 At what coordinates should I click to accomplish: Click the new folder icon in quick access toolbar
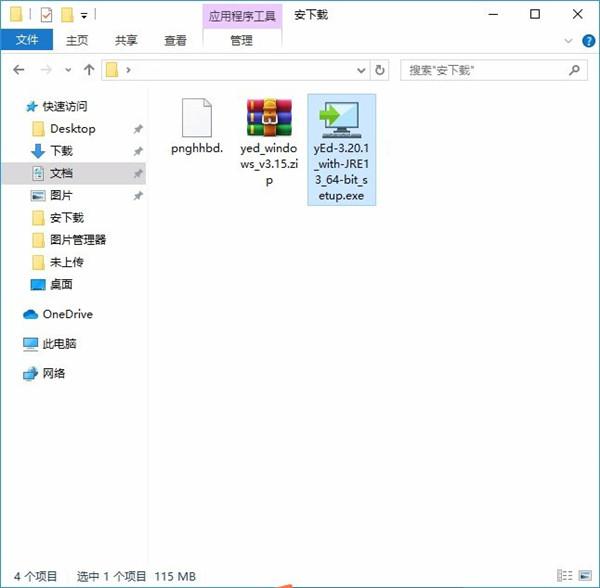[x=67, y=15]
